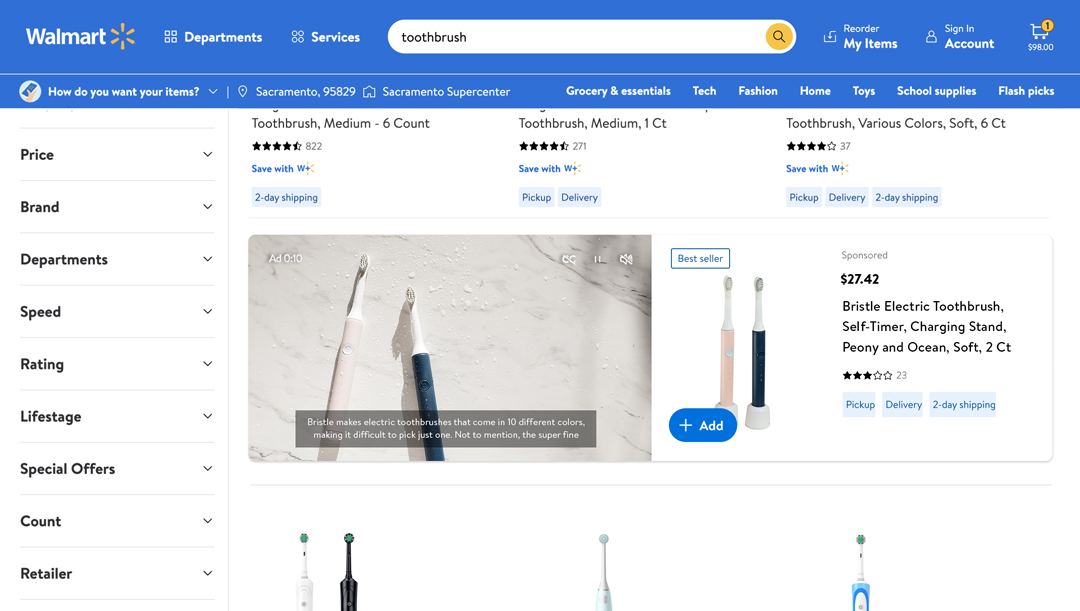This screenshot has width=1080, height=611.
Task: Open Toothbrush, Various Colors, Soft, 6 Ct title
Action: coord(895,123)
